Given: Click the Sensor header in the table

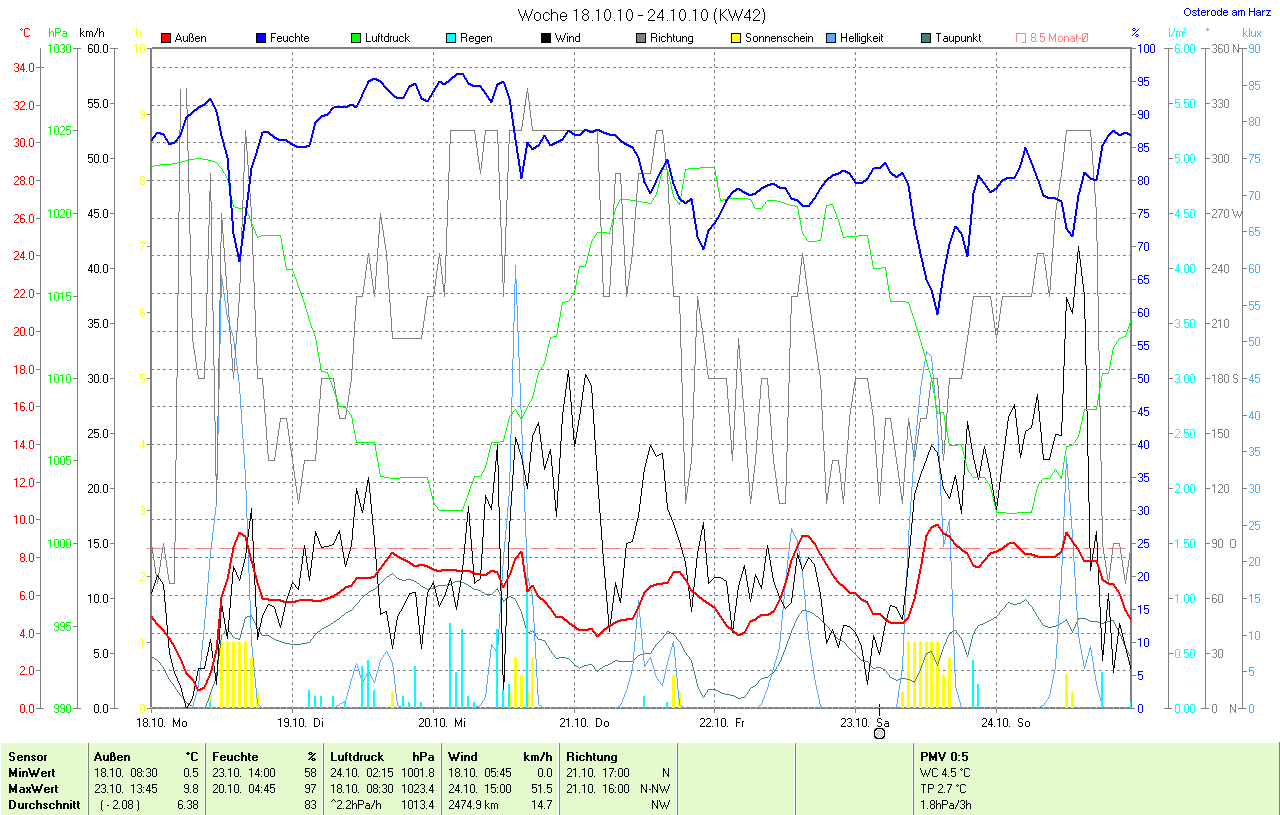Looking at the screenshot, I should point(27,757).
